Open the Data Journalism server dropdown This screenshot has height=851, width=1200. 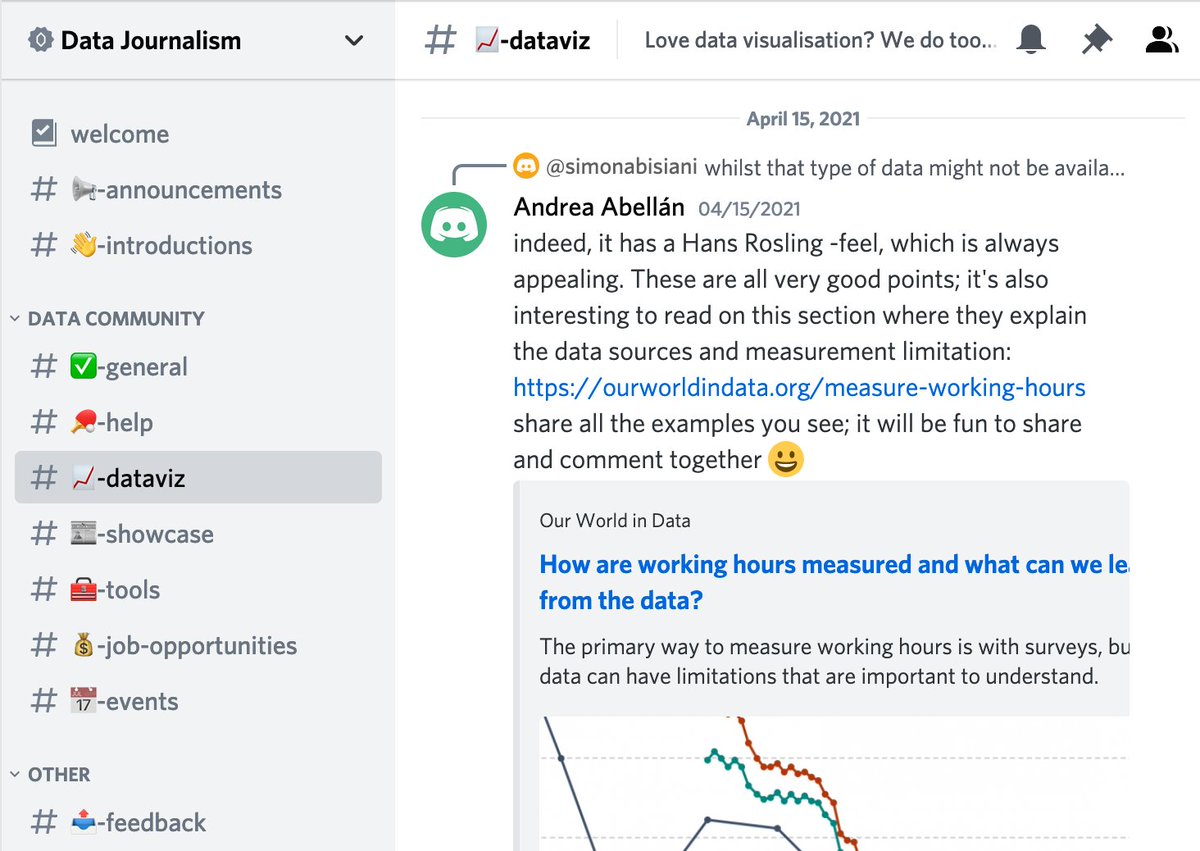coord(354,41)
